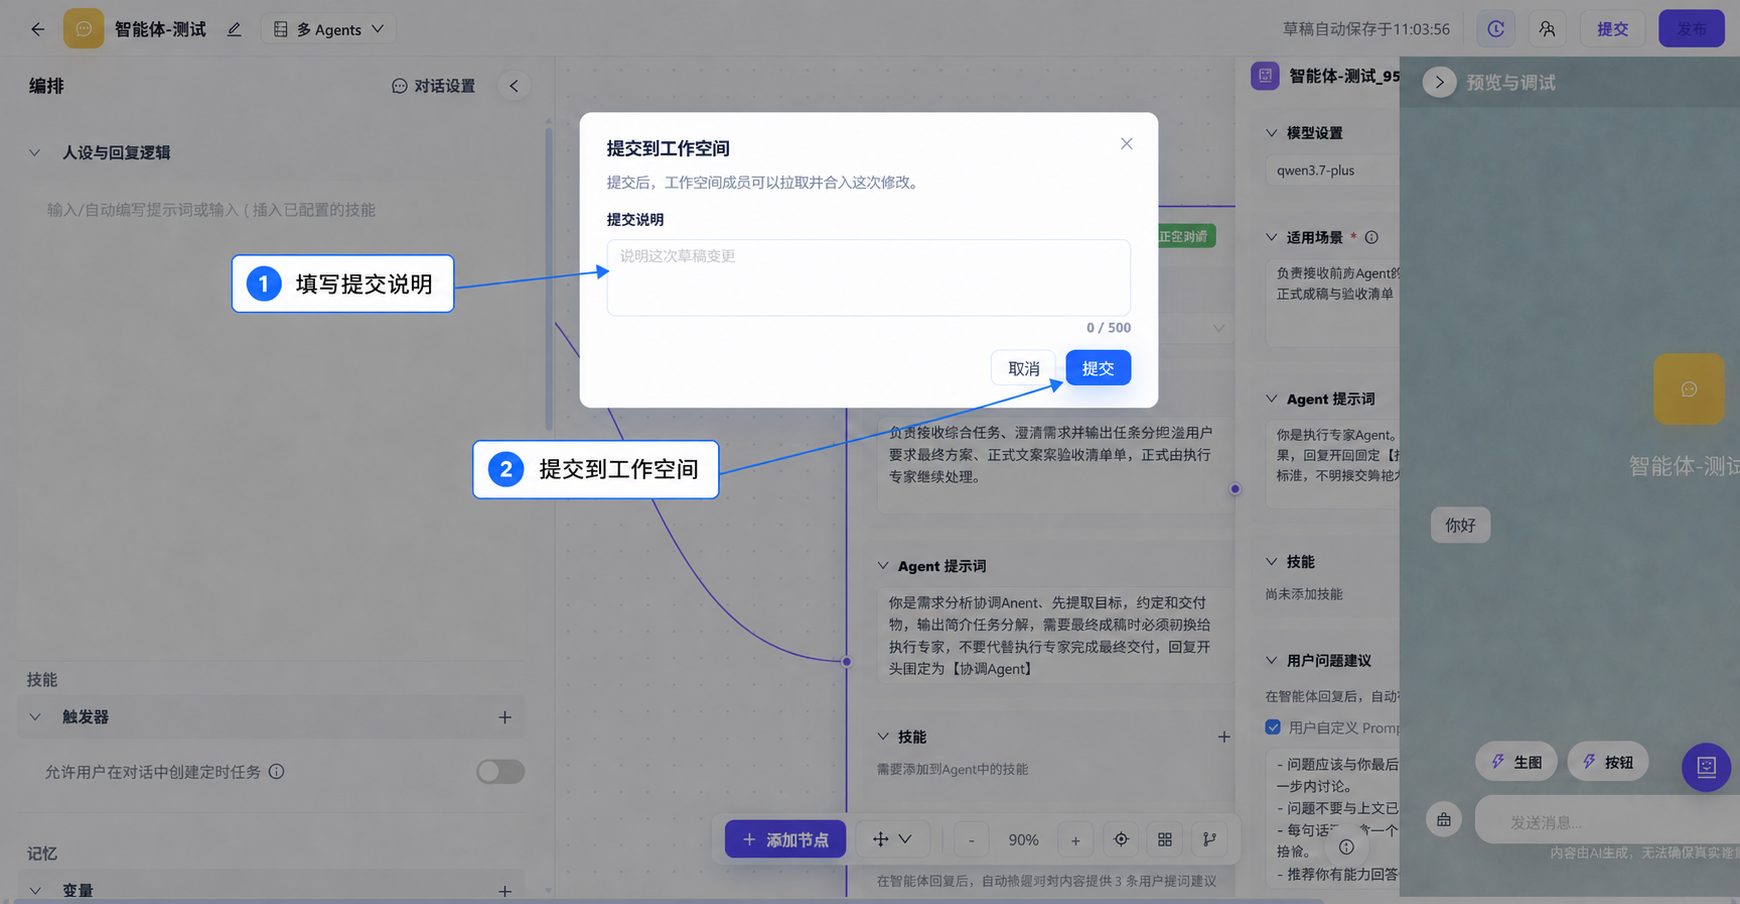Screen dimensions: 1740x904
Task: Click the 添加节点 button
Action: click(x=786, y=839)
